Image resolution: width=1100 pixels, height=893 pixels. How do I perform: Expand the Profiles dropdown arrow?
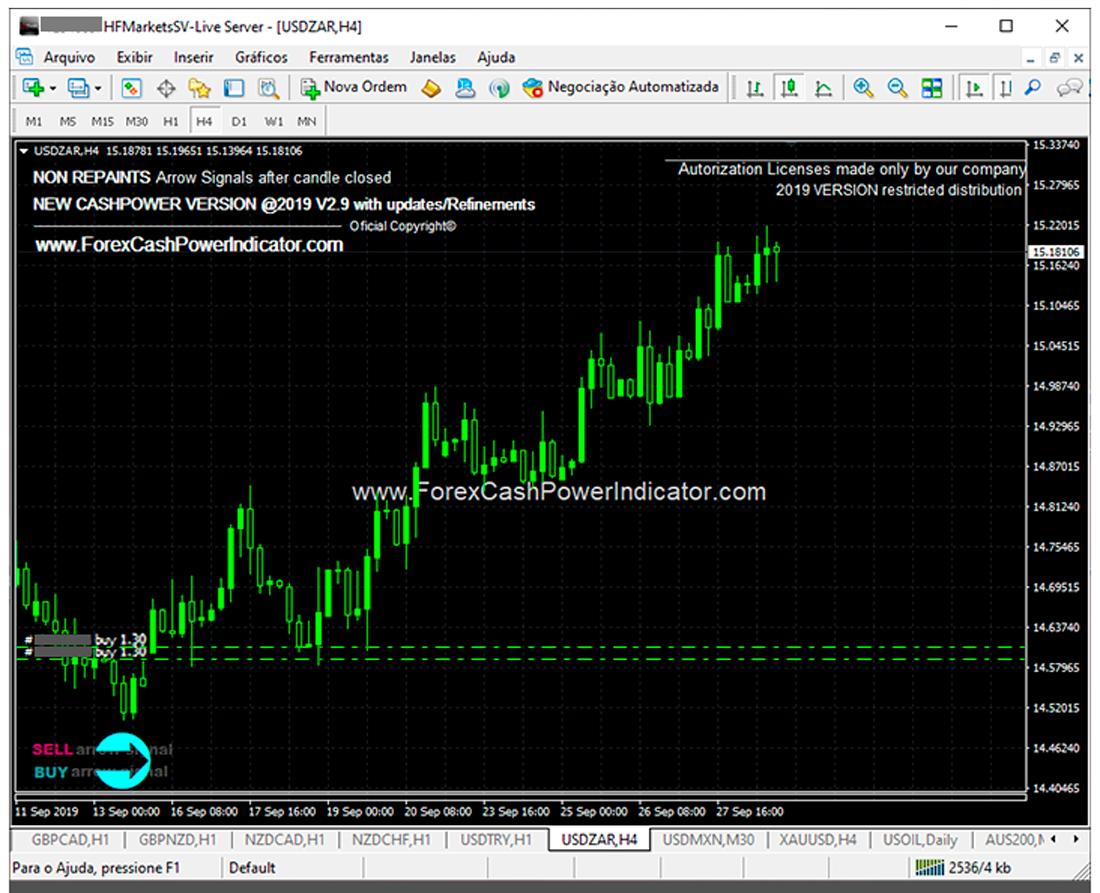[x=98, y=88]
